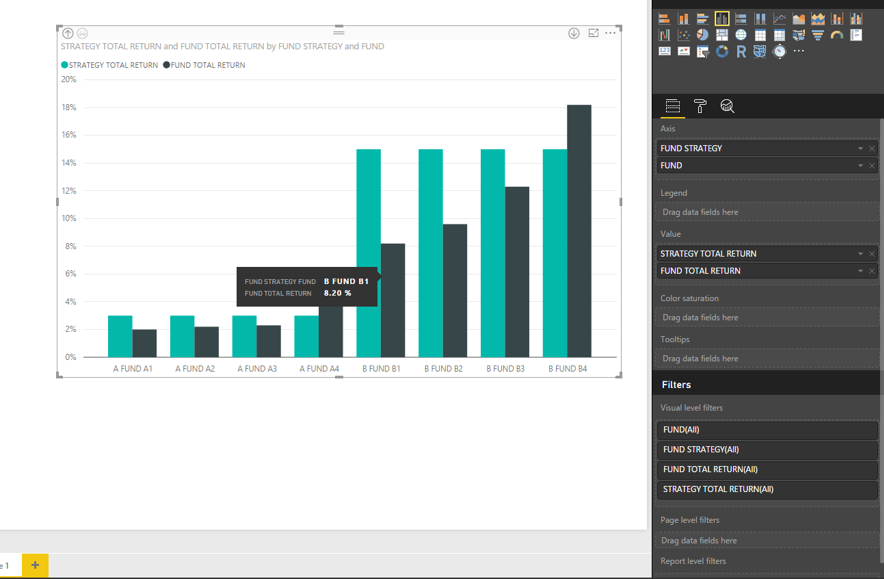Pick the KPI visualization icon
The width and height of the screenshot is (884, 579).
[x=683, y=51]
